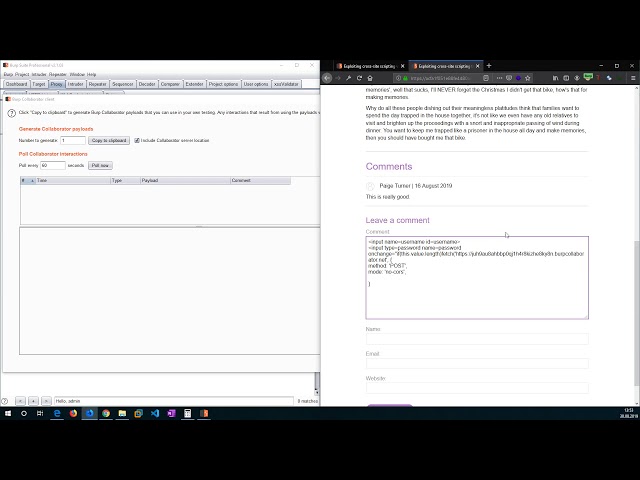Viewport: 640px width, 480px height.
Task: Click the wrench developer icon in Firefox toolbar
Action: [349, 78]
